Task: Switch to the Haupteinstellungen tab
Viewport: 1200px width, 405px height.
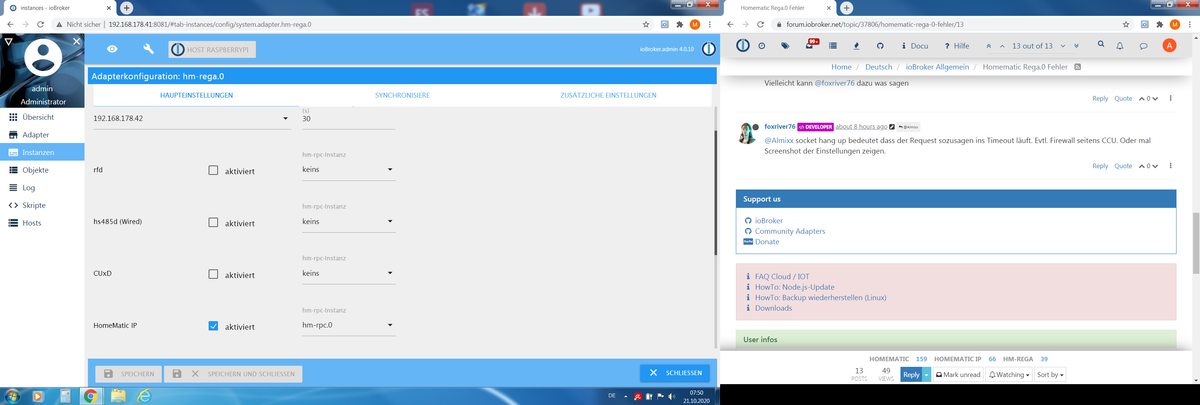Action: tap(197, 95)
